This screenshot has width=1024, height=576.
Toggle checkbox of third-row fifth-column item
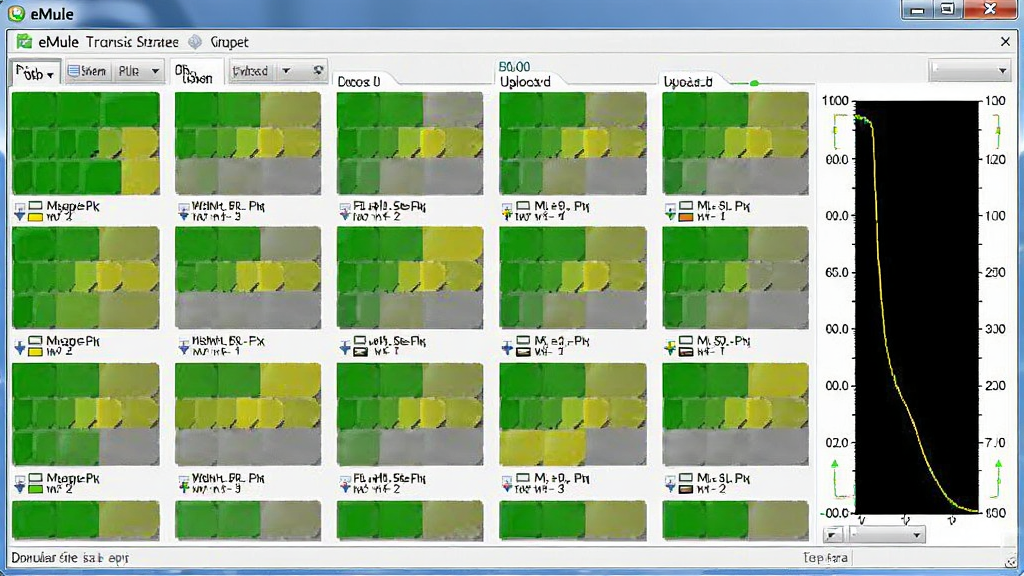pos(686,478)
